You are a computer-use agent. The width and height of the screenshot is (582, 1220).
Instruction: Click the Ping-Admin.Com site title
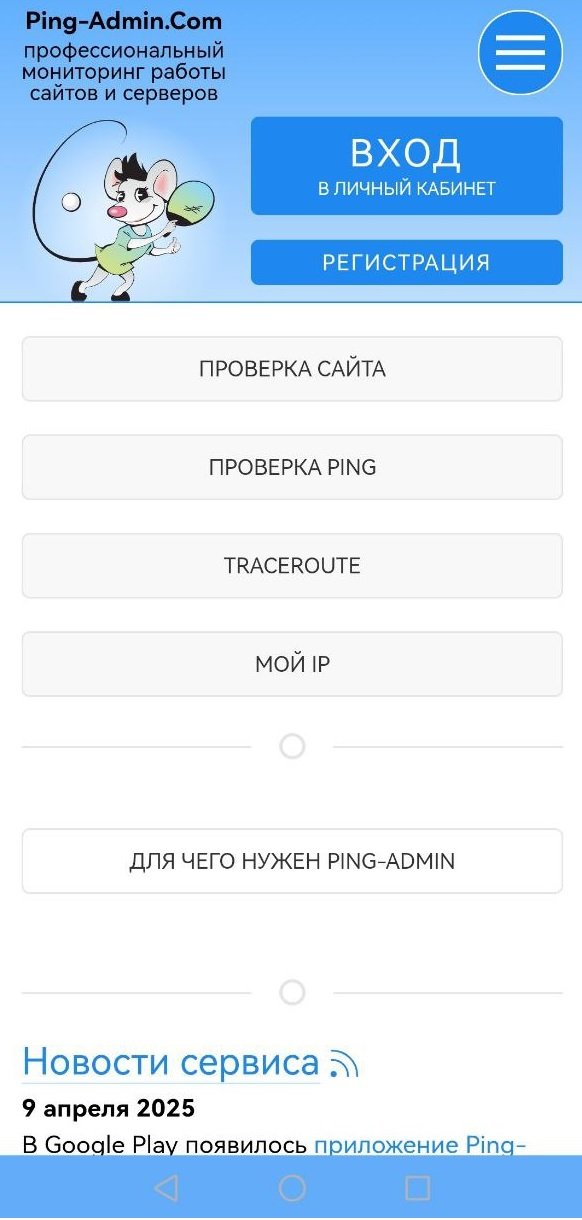coord(123,20)
